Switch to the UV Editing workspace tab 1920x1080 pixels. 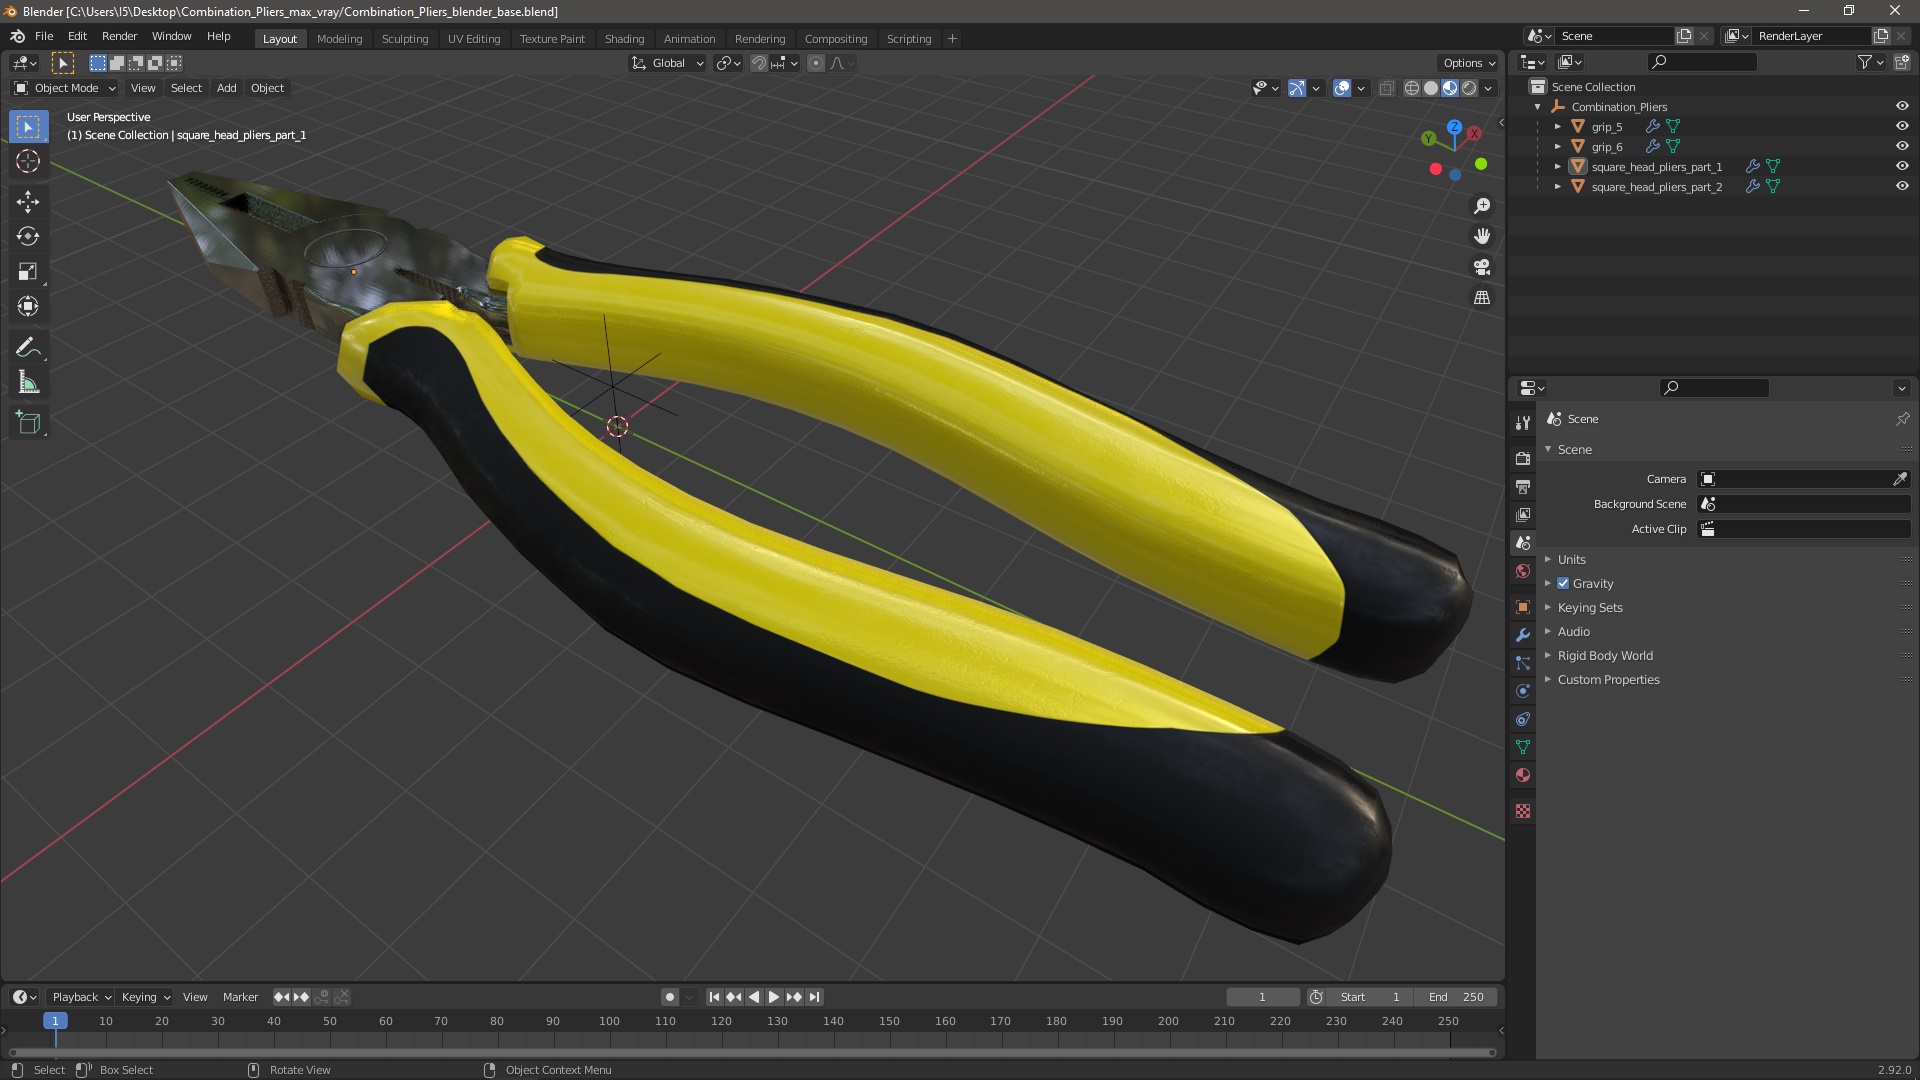tap(474, 38)
